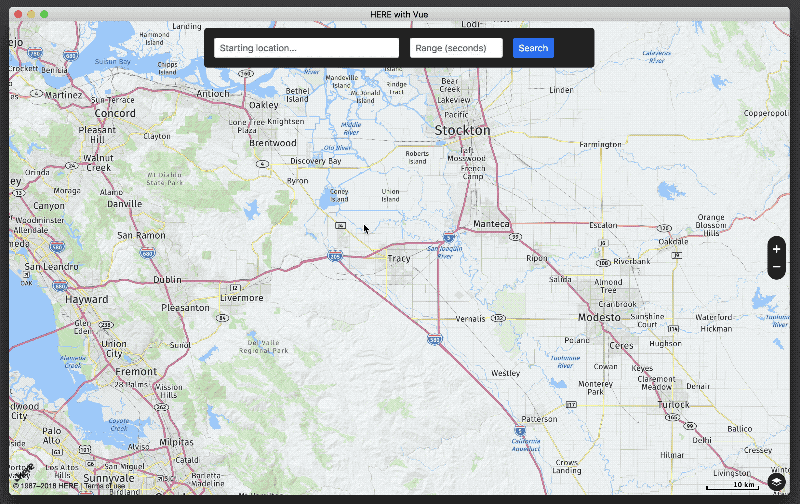The image size is (800, 504).
Task: Click the Starting location input field
Action: pyautogui.click(x=306, y=48)
